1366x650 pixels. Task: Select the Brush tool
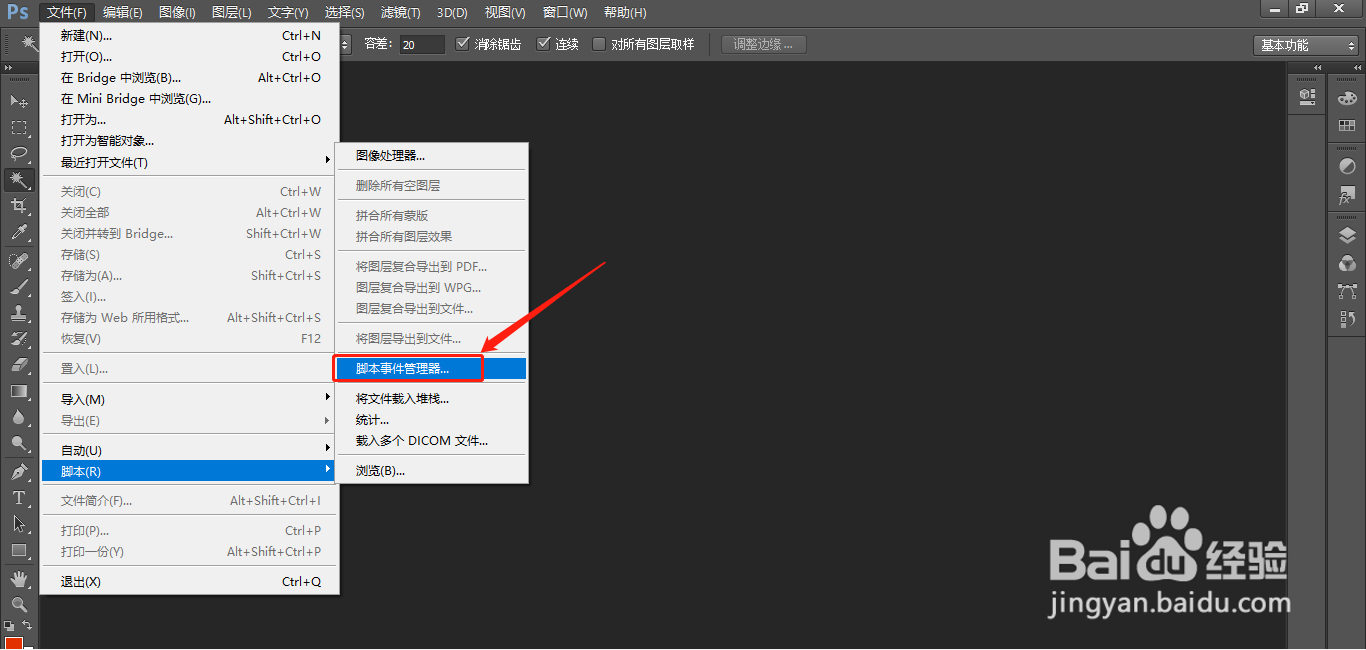19,286
